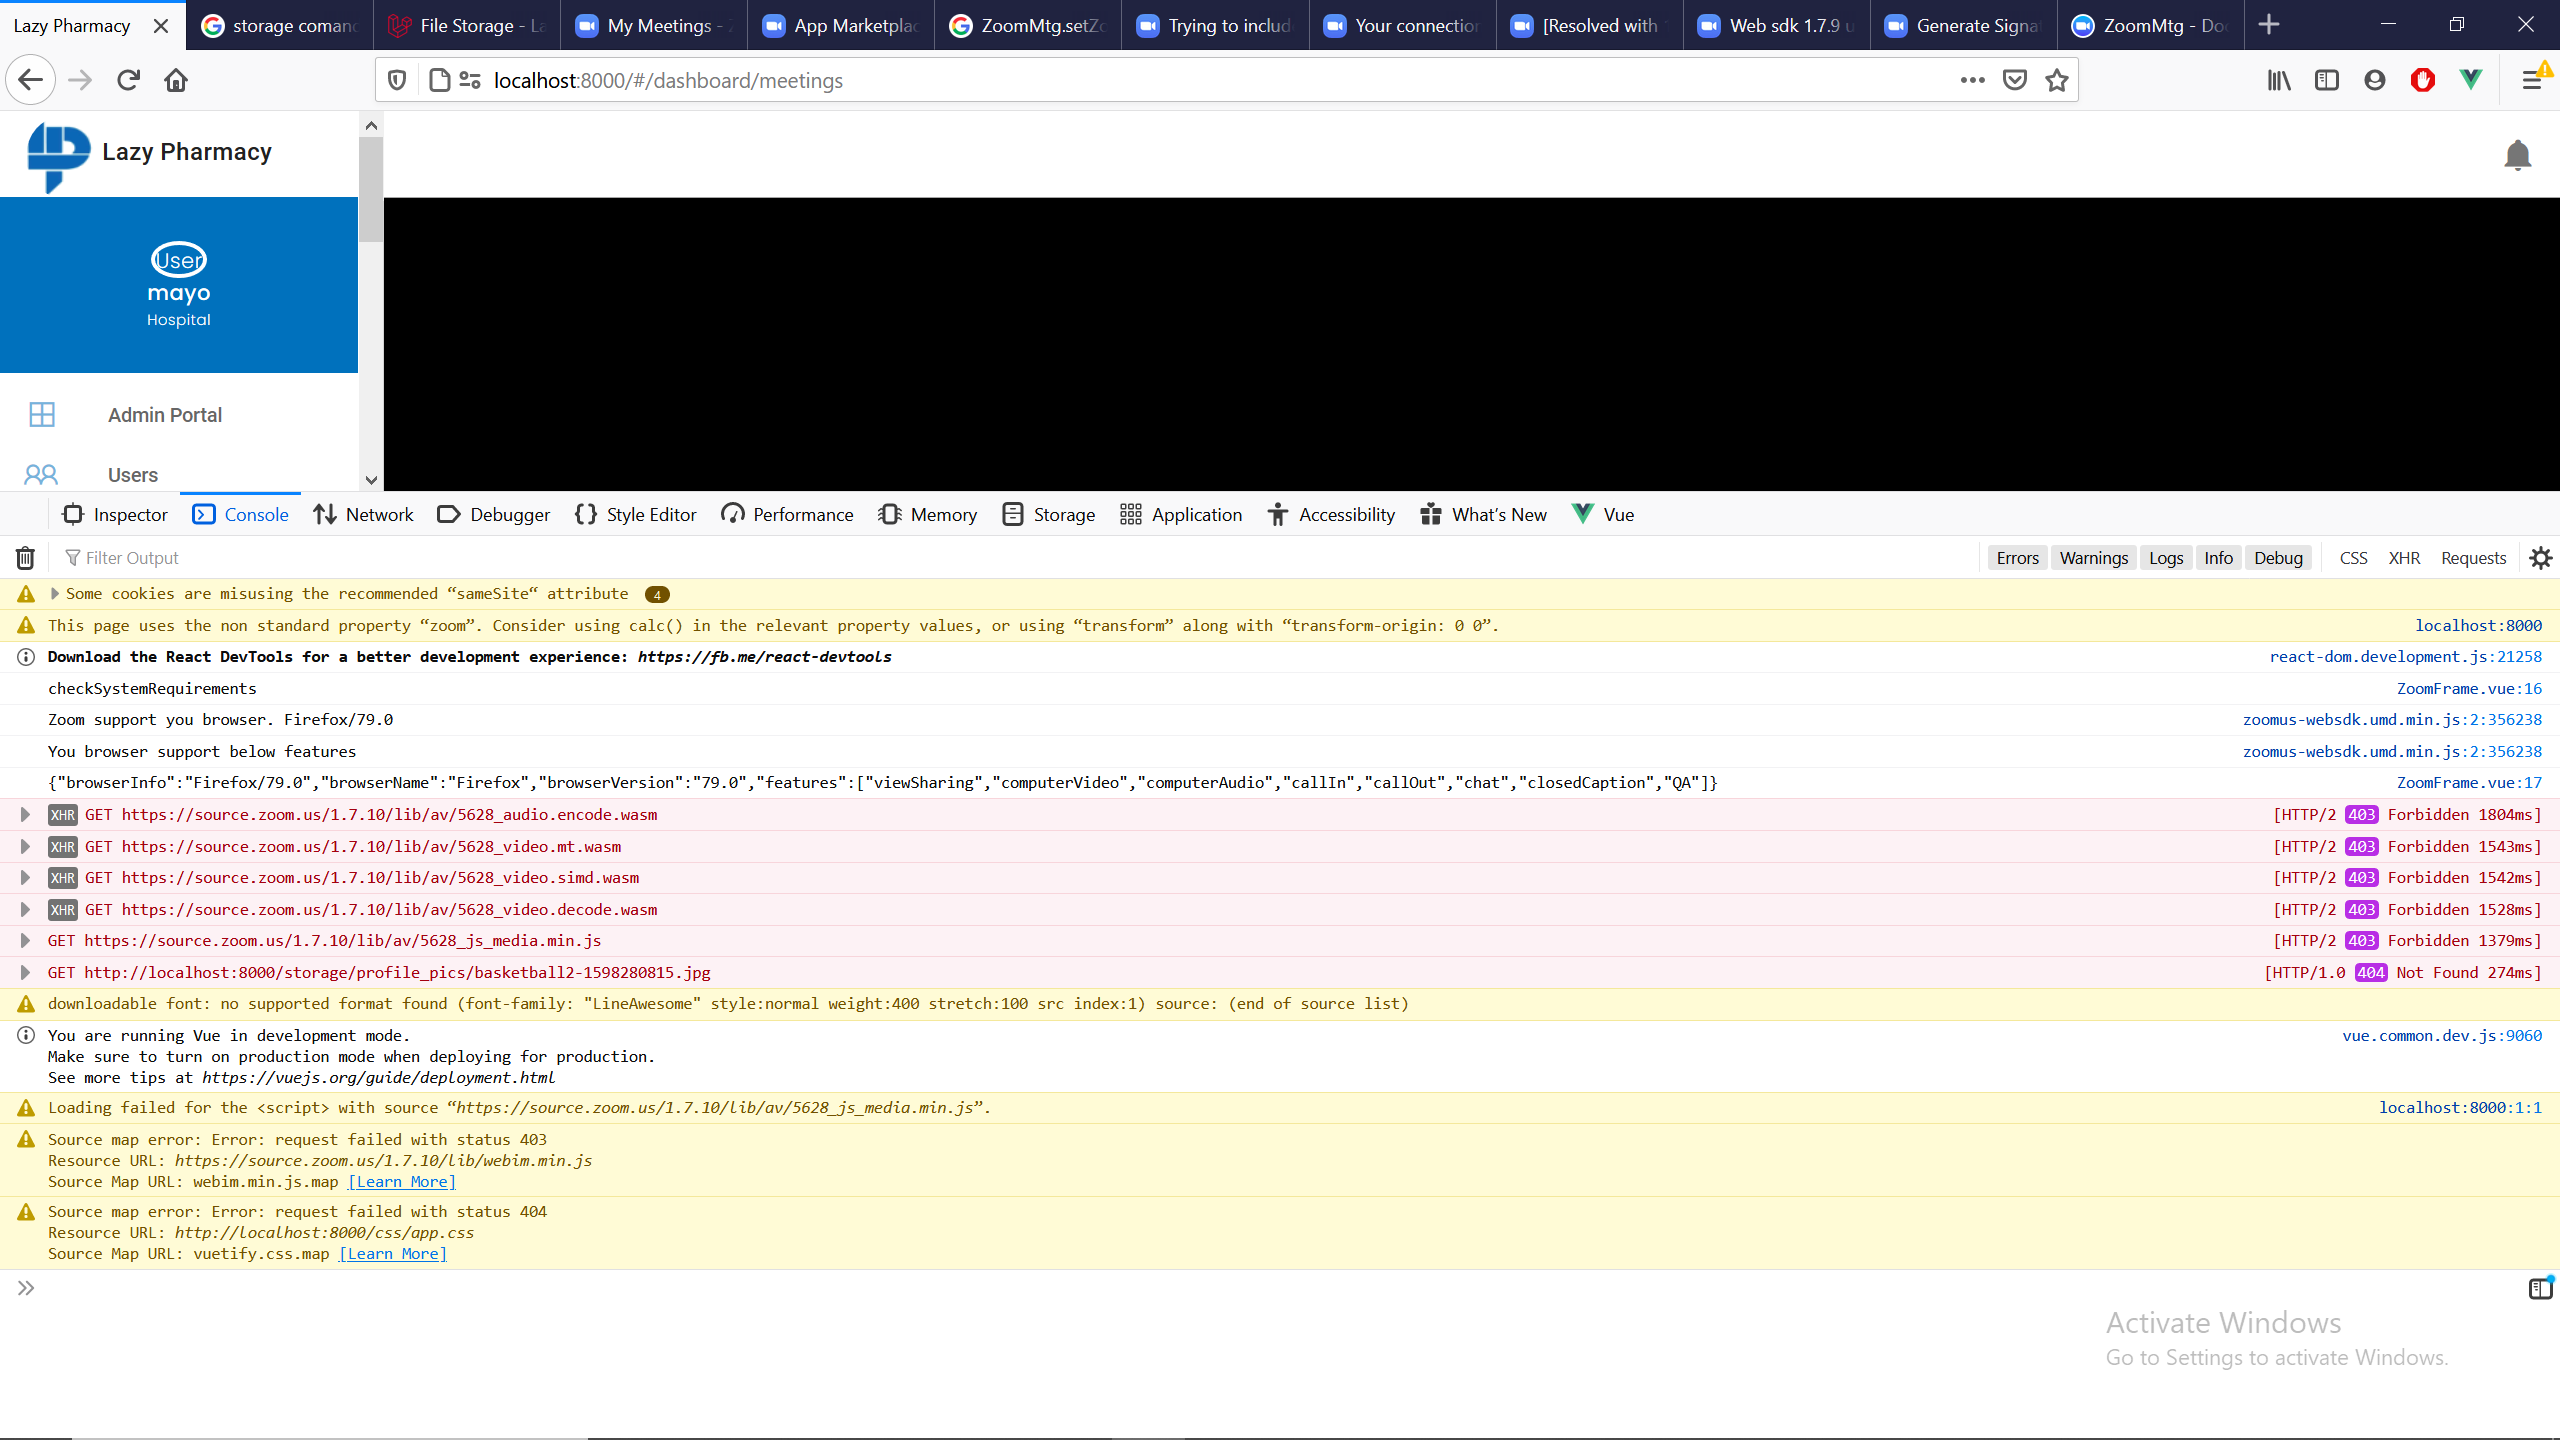Open Learn More link for webim.min.js
This screenshot has width=2560, height=1440.
click(402, 1182)
